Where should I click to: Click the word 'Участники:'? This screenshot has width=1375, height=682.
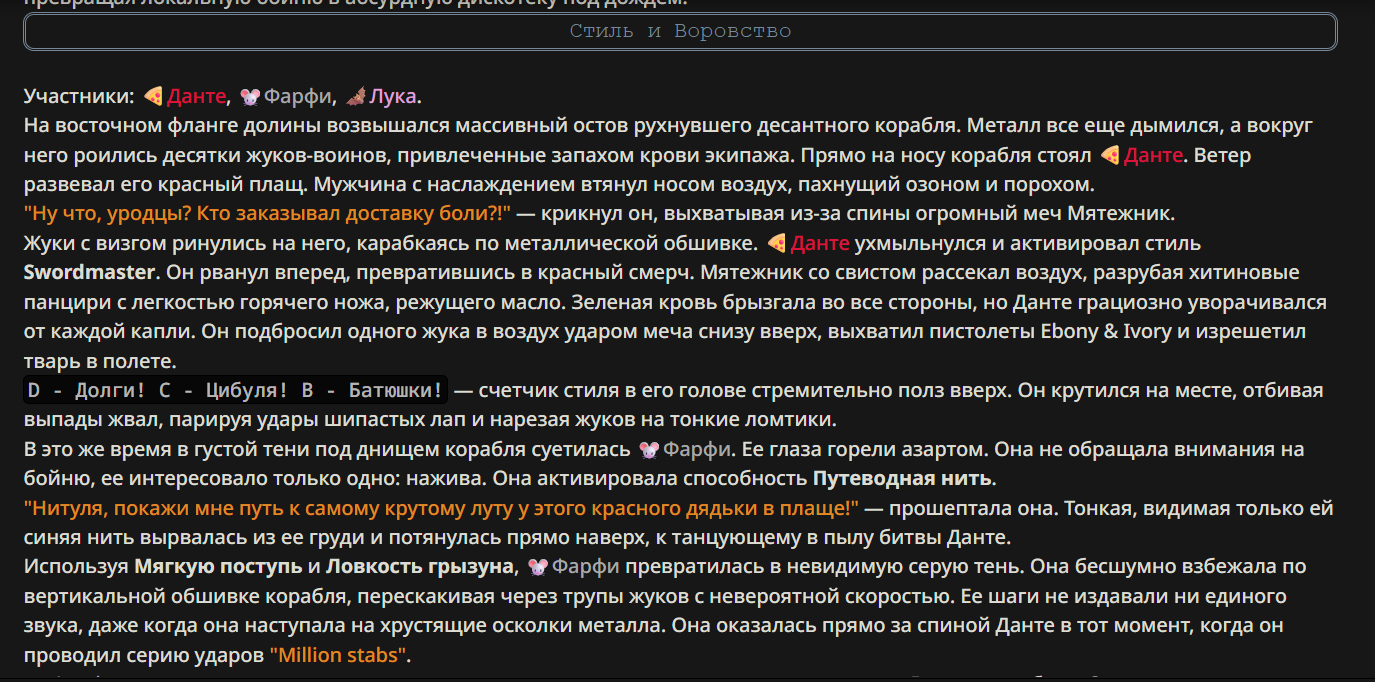tap(79, 97)
